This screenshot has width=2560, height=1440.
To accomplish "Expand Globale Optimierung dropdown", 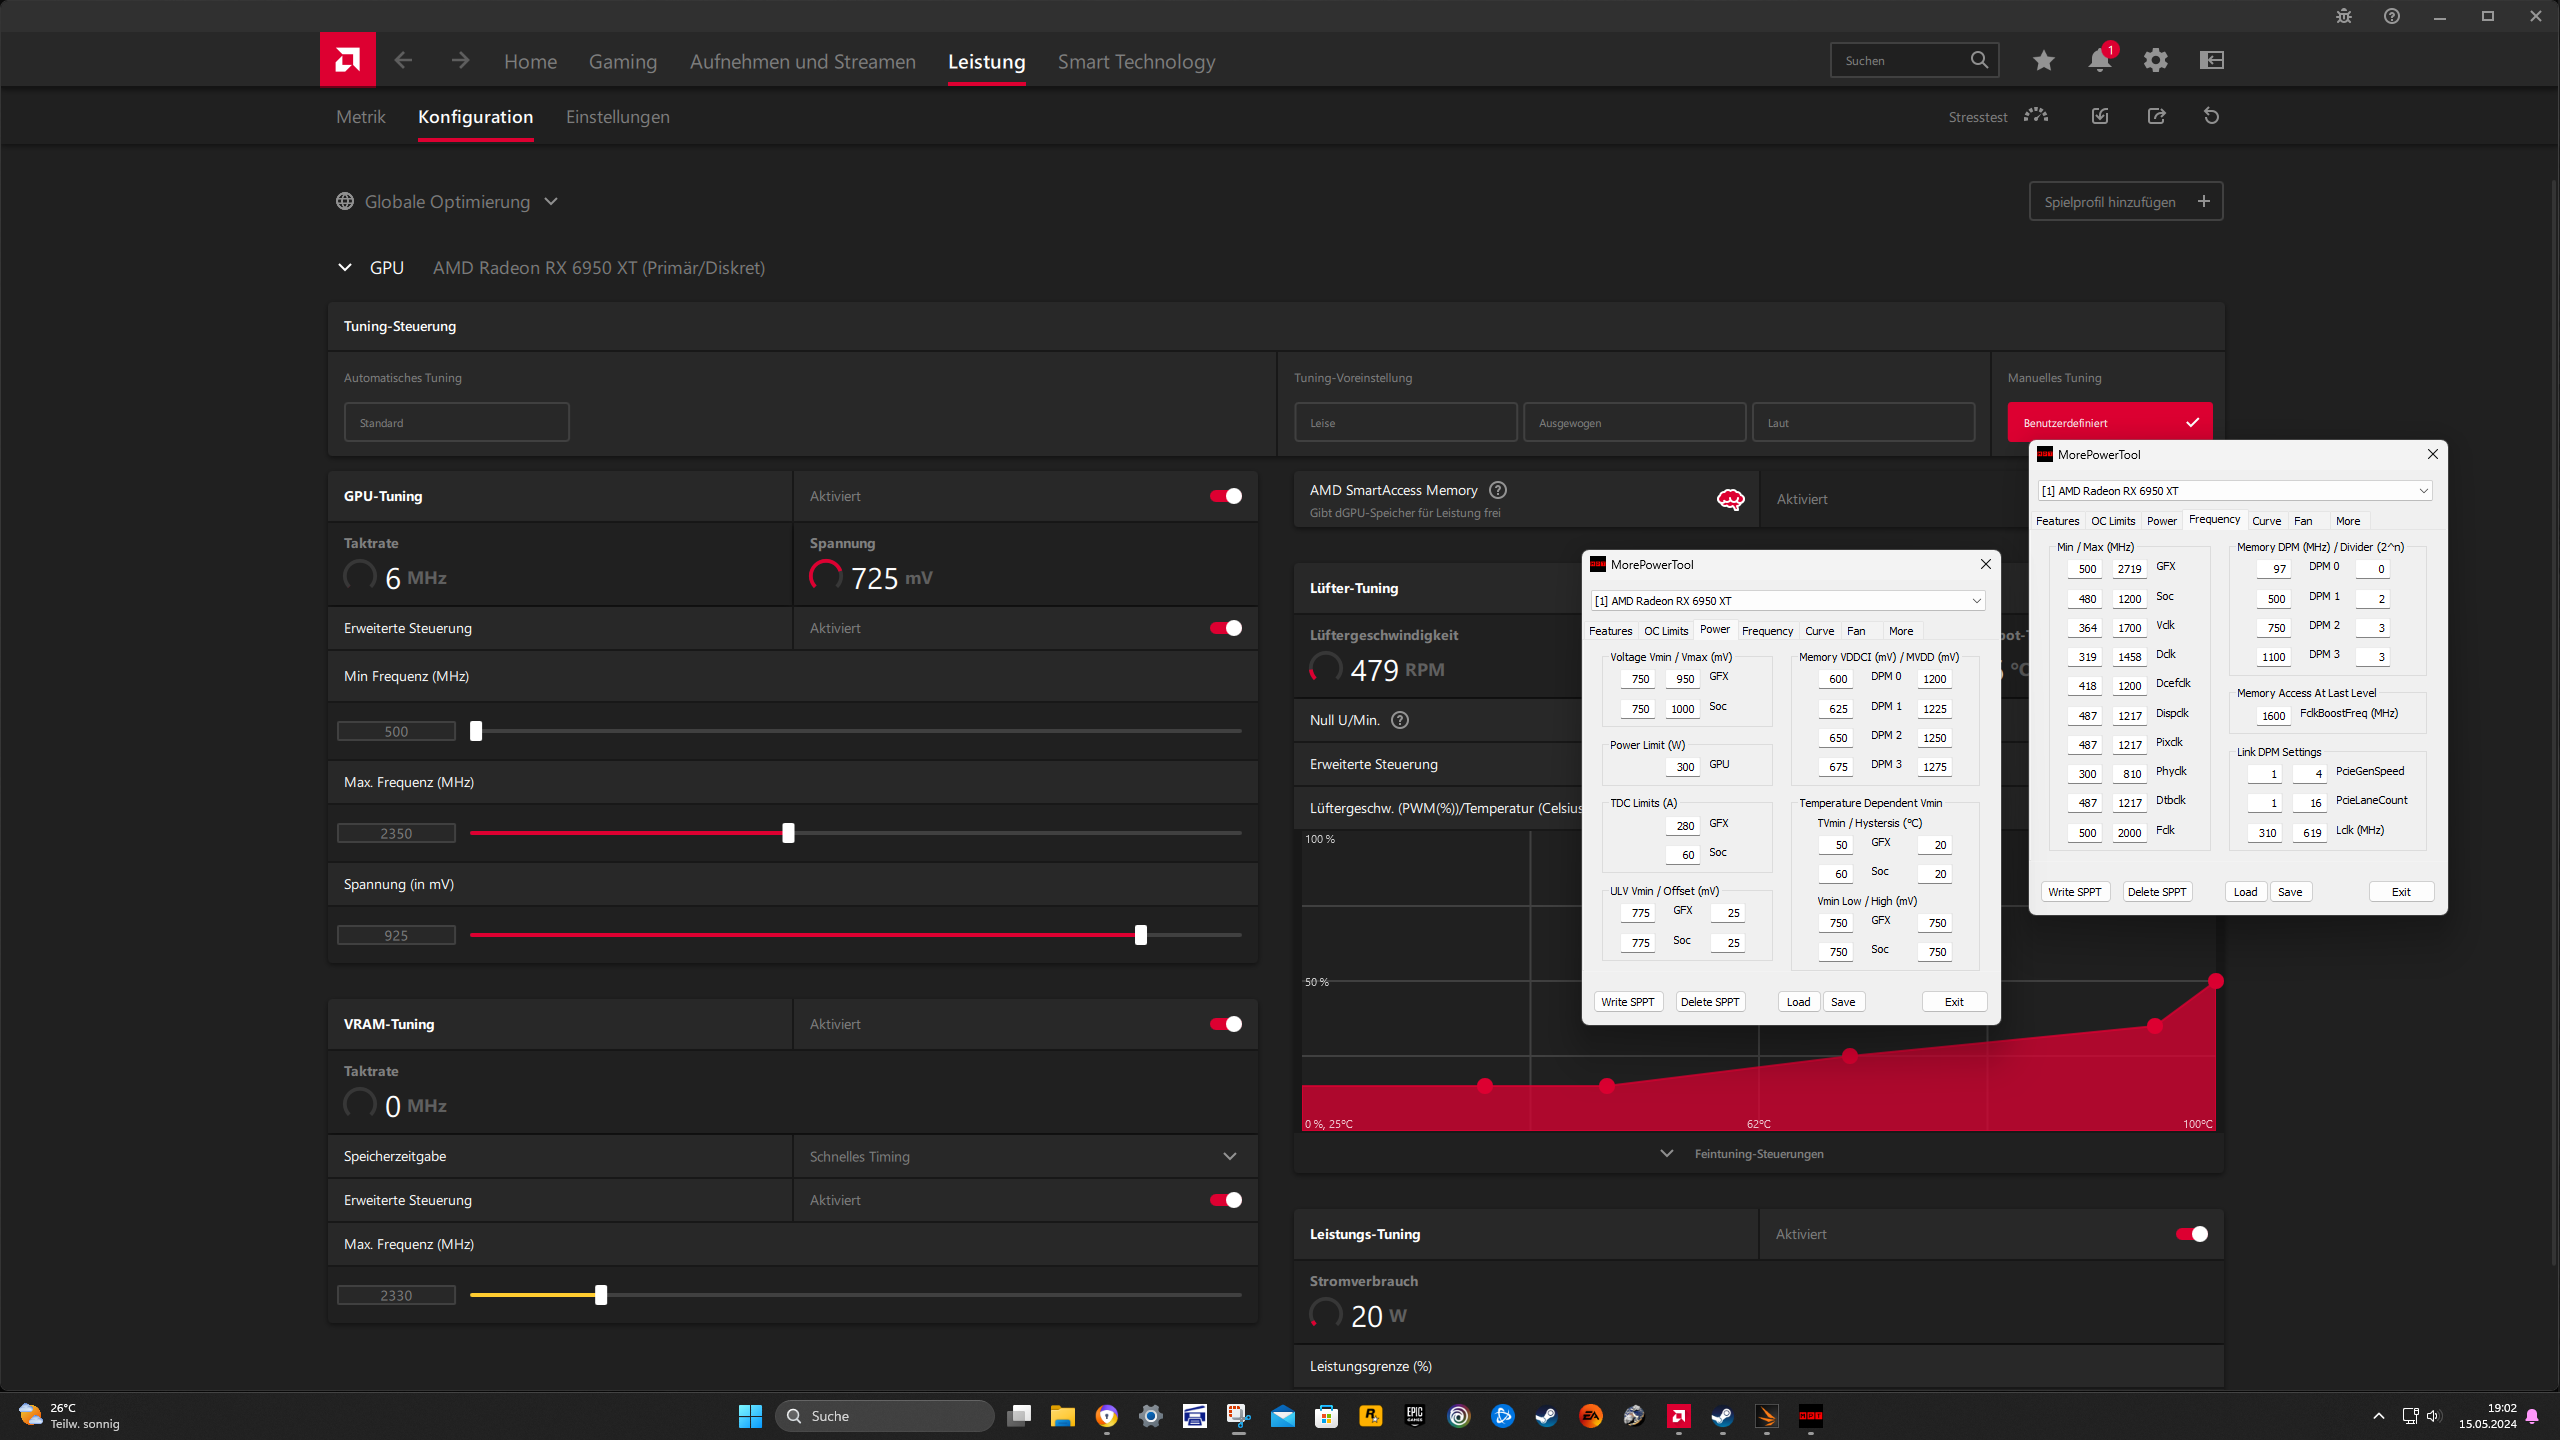I will [447, 202].
